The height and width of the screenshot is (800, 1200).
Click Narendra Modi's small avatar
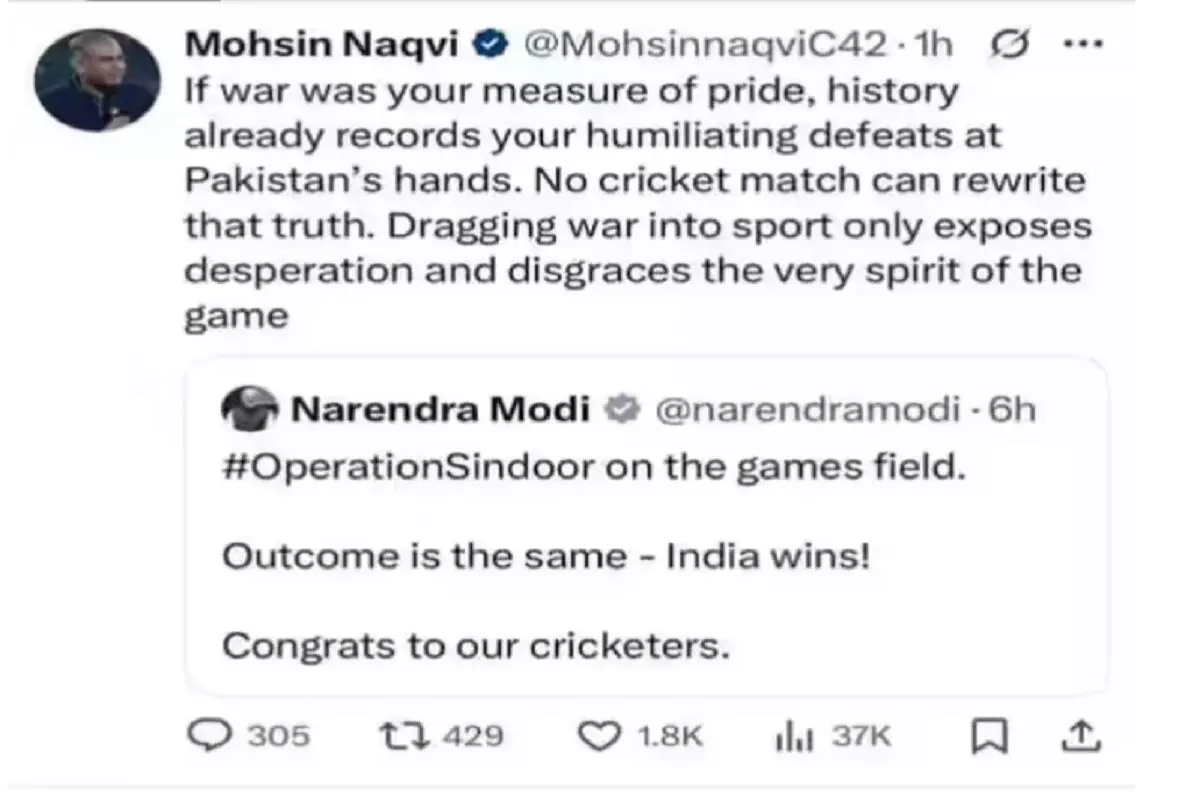click(x=247, y=408)
